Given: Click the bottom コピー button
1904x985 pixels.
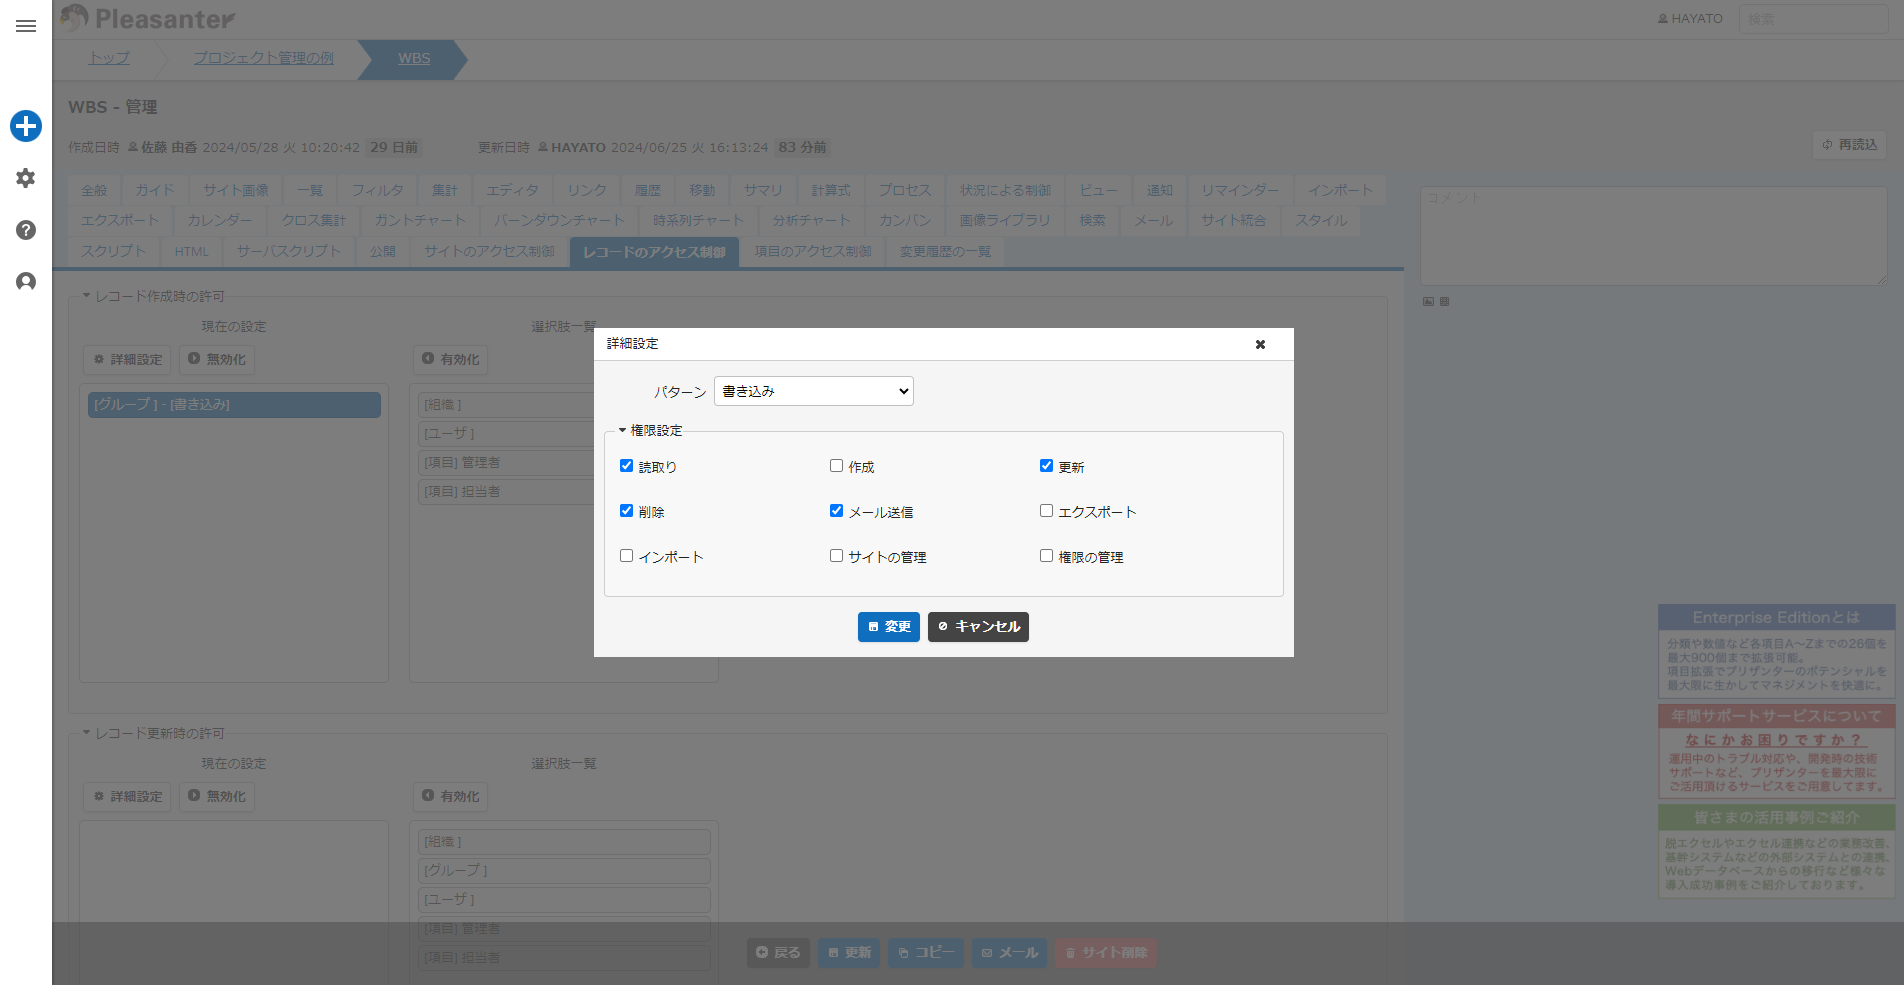Looking at the screenshot, I should click(926, 953).
